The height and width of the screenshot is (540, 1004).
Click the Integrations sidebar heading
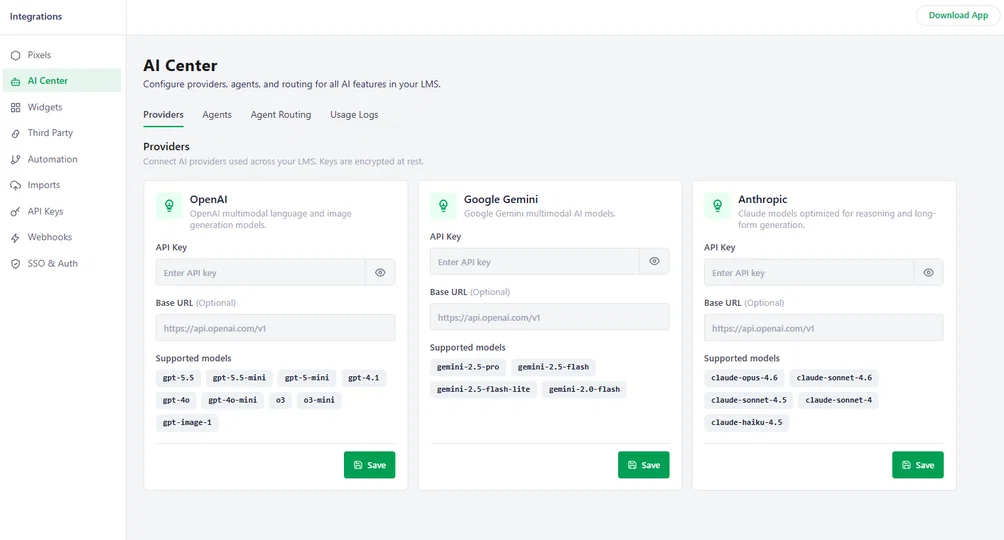point(36,17)
